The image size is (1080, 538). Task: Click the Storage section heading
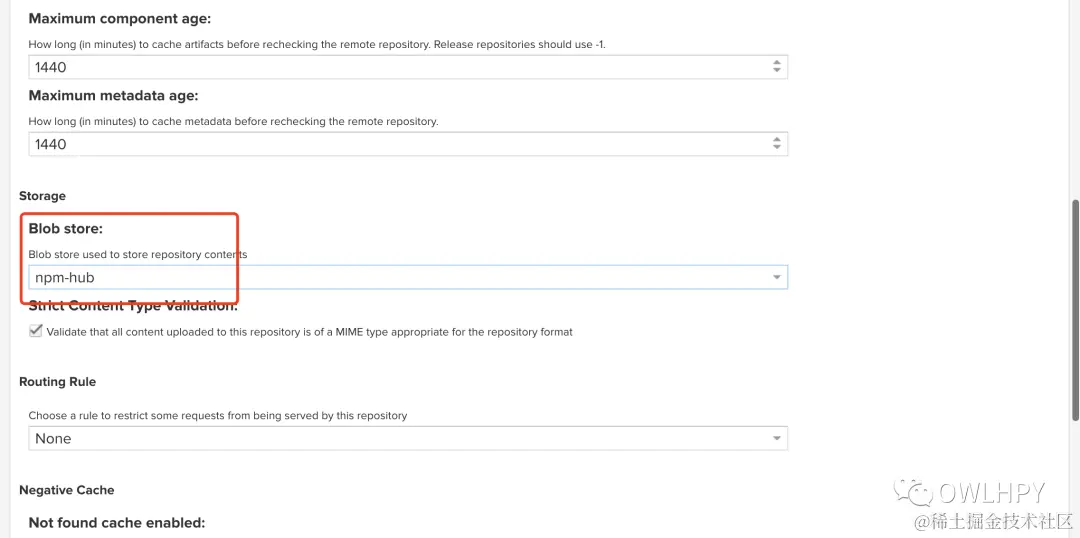click(x=42, y=196)
